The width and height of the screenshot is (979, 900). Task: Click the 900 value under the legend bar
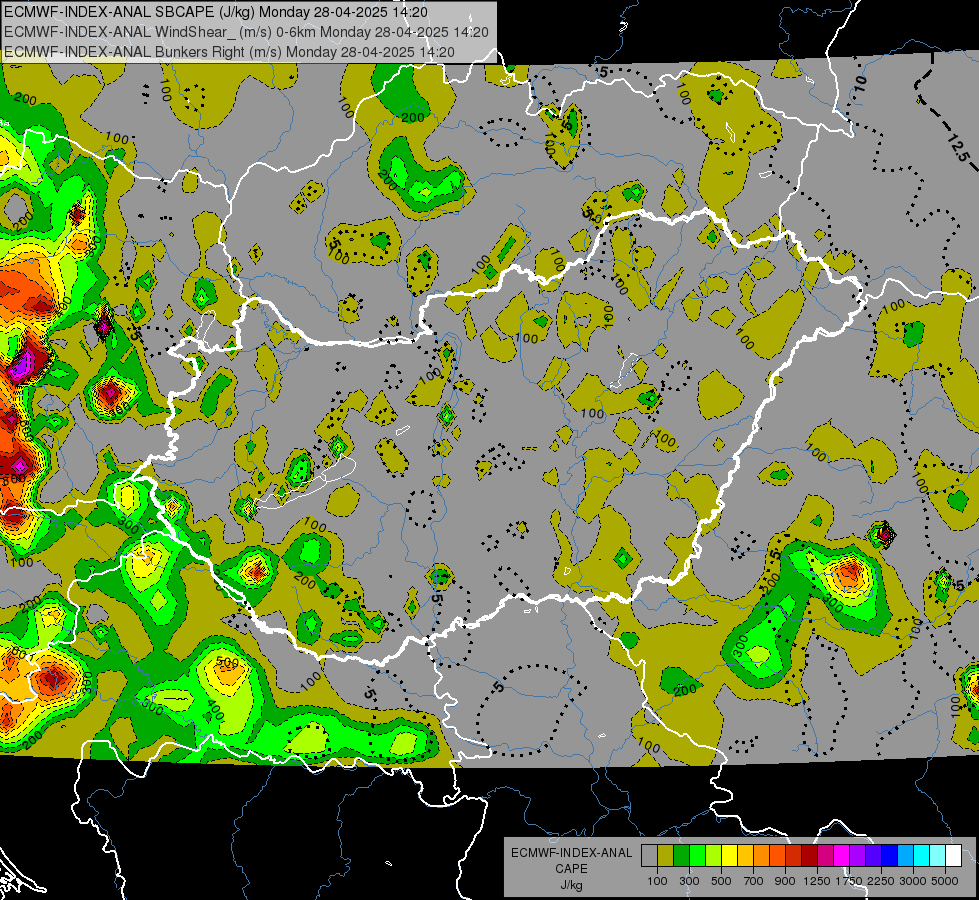[785, 881]
